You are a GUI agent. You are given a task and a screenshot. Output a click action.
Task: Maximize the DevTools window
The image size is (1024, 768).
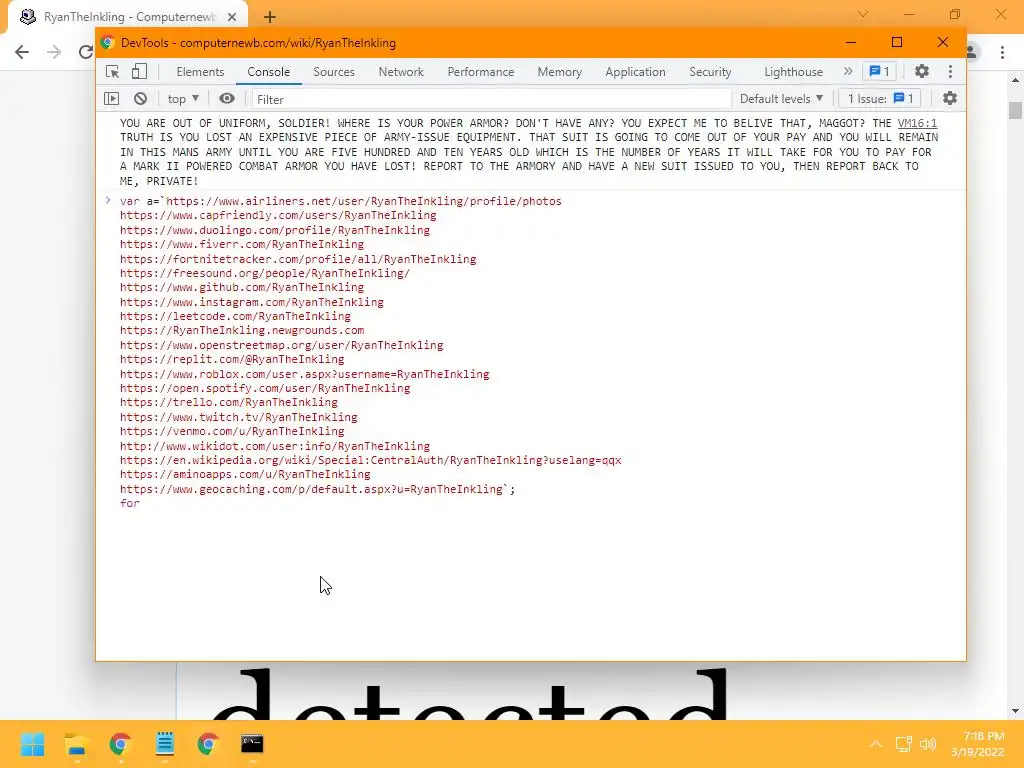pyautogui.click(x=897, y=42)
